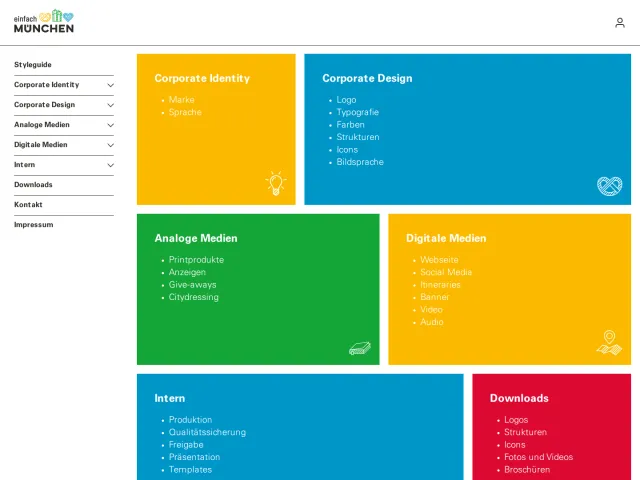
Task: Expand Corporate Design chevron in the sidebar
Action: (110, 105)
